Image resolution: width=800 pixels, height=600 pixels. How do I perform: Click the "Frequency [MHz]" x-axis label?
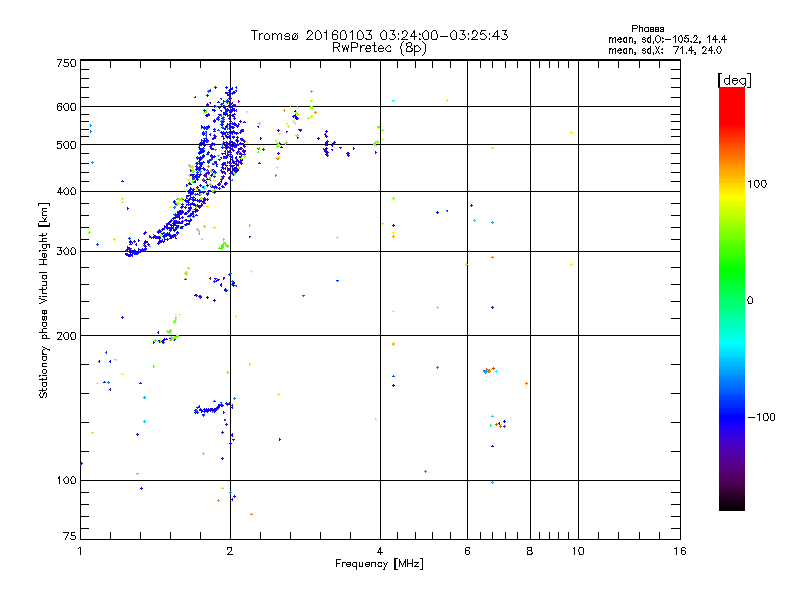pos(379,564)
